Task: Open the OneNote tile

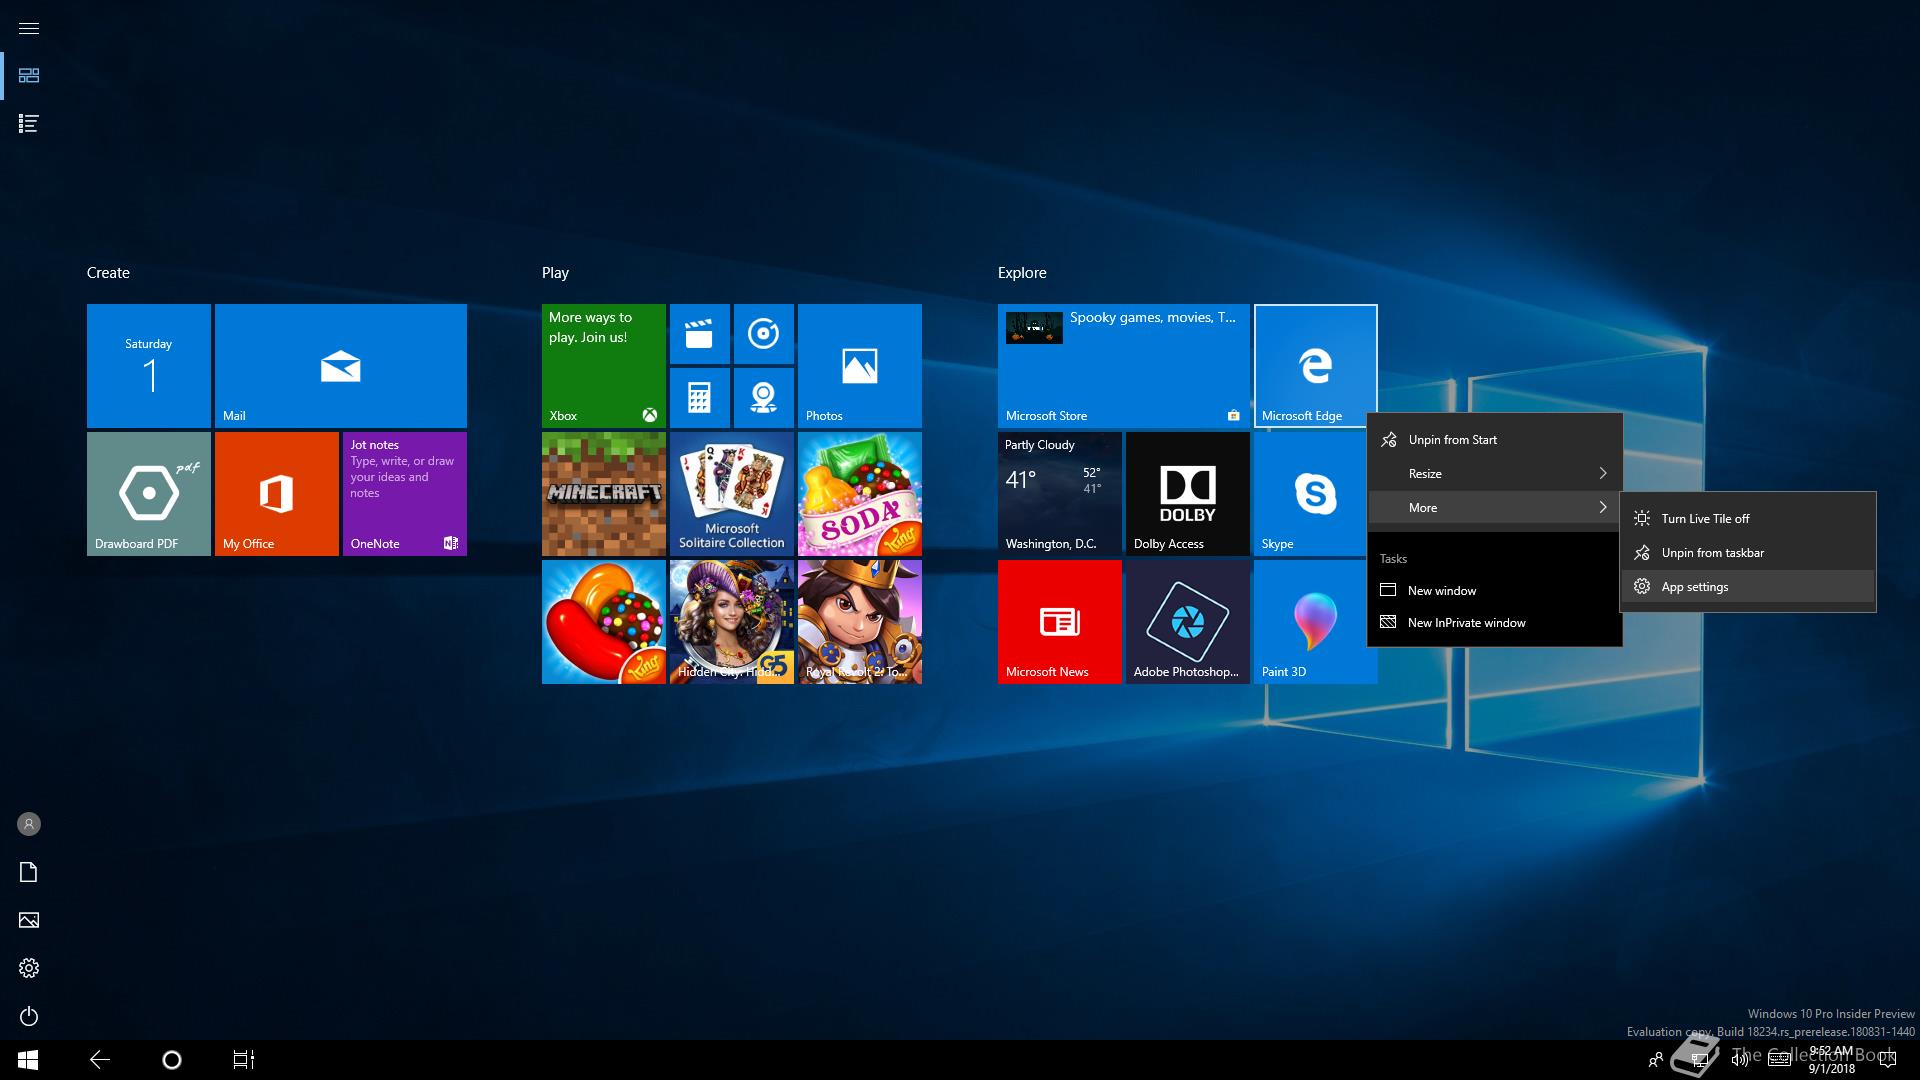Action: pos(405,494)
